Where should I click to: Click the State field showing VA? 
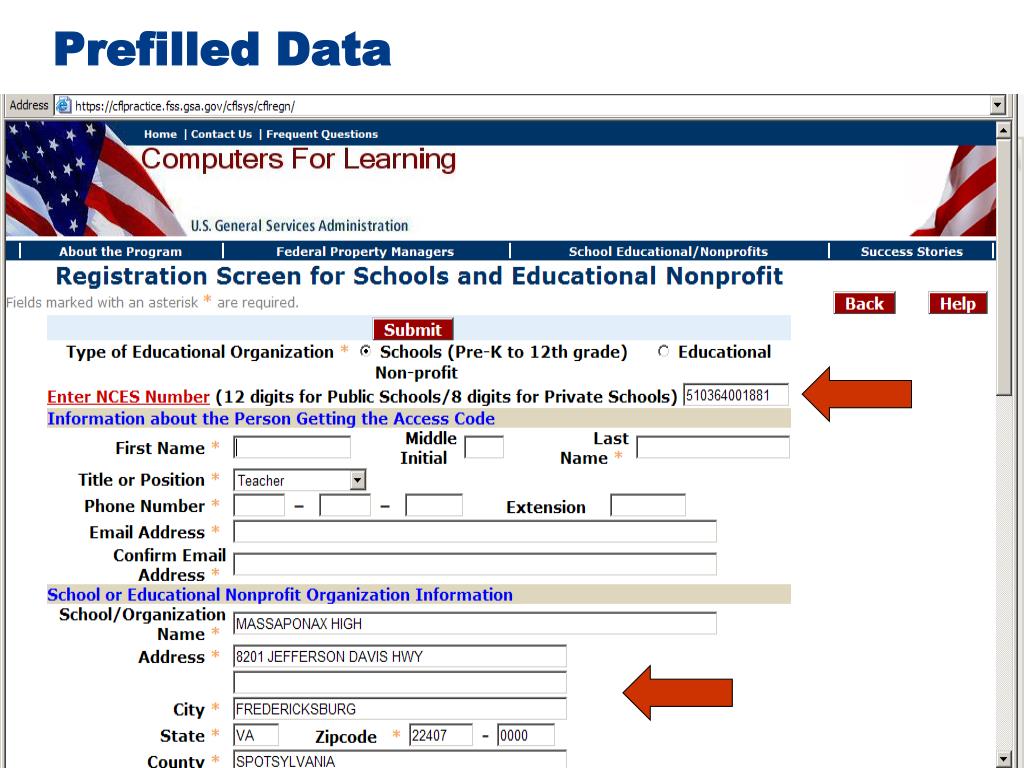[256, 735]
